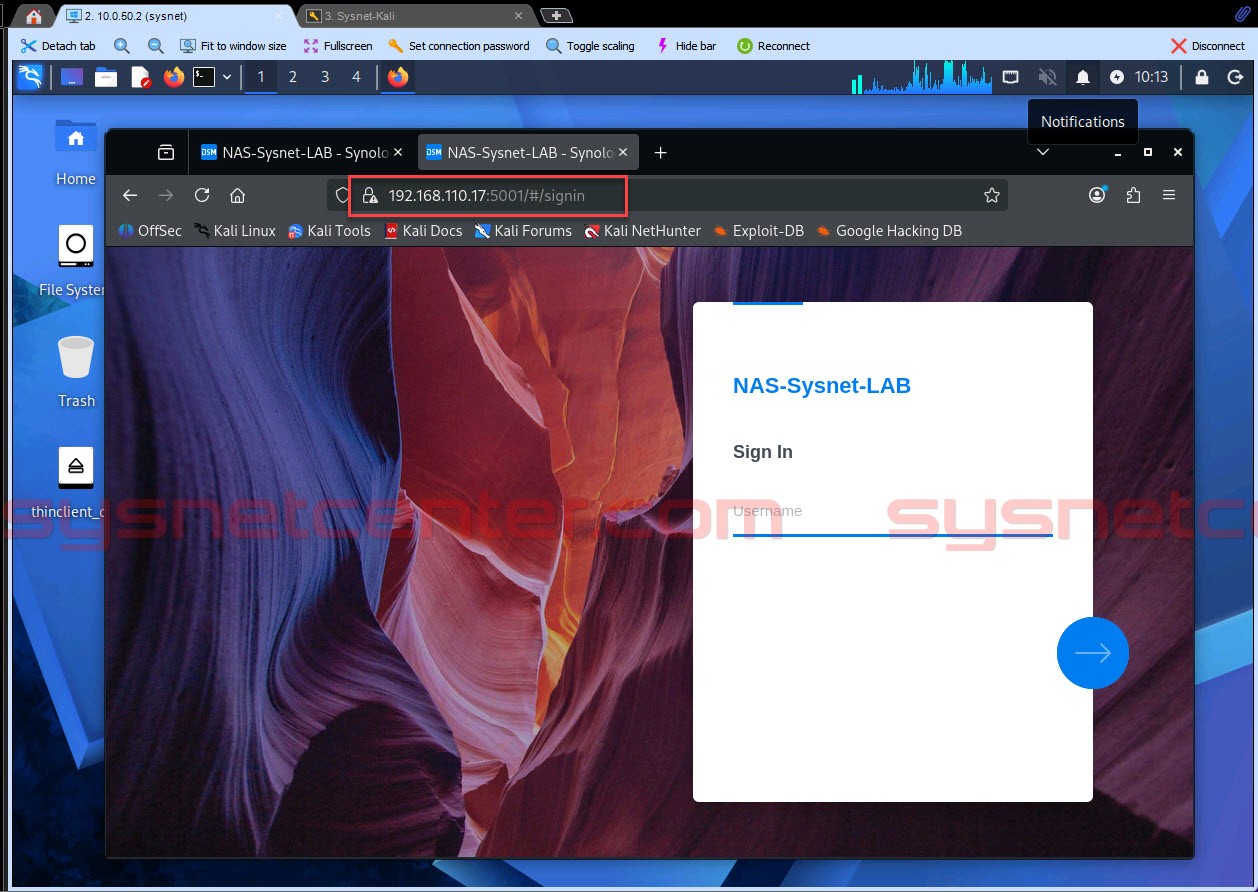Open the text editor panel icon
This screenshot has height=892, width=1258.
click(140, 77)
